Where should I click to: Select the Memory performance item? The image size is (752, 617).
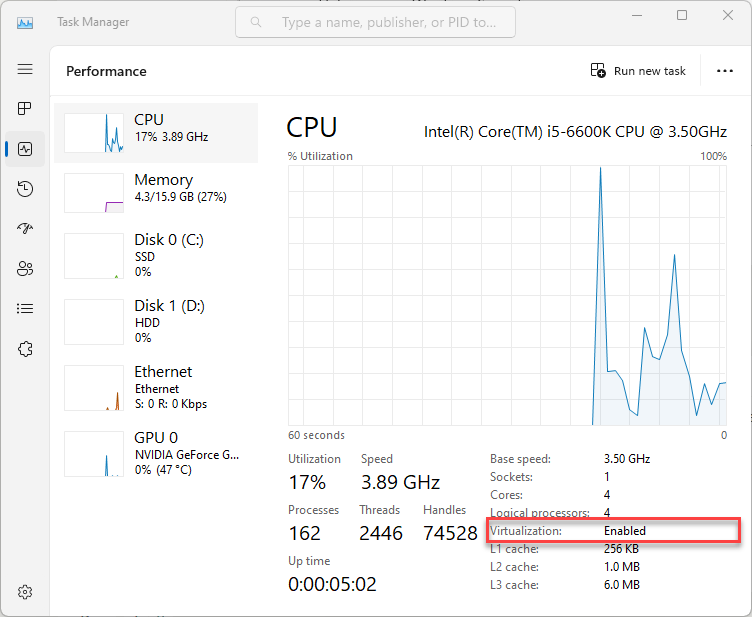click(156, 192)
